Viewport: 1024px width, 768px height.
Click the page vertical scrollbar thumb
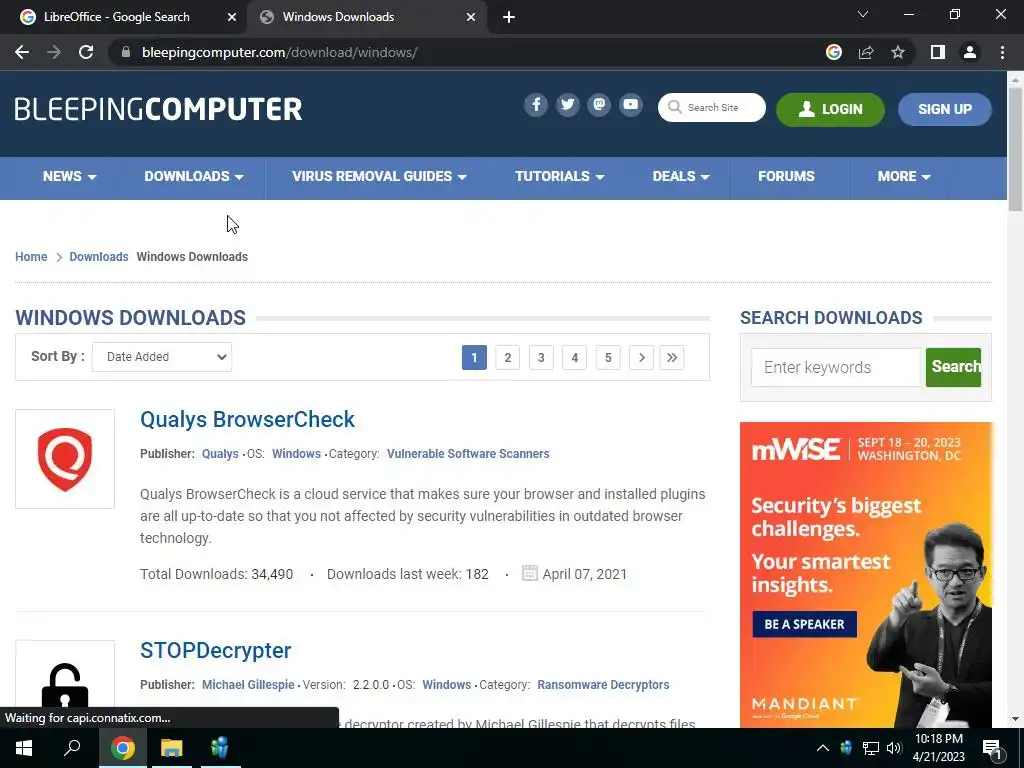click(x=1015, y=149)
